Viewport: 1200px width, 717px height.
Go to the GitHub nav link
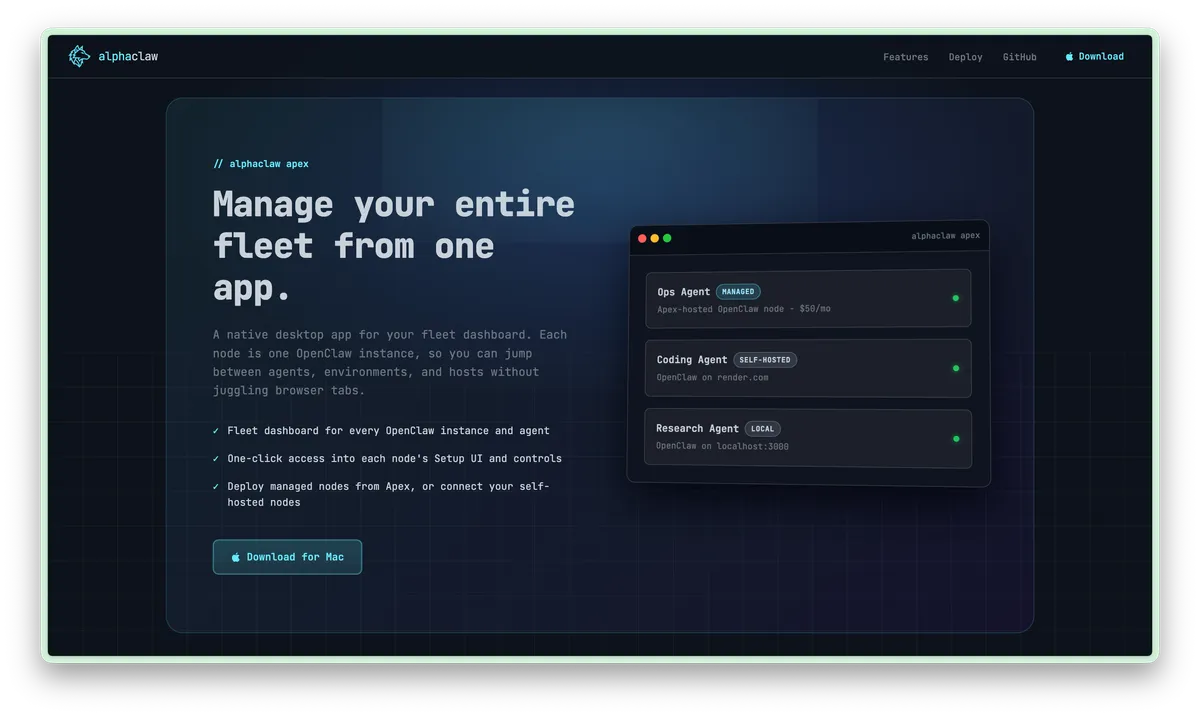pyautogui.click(x=1019, y=57)
